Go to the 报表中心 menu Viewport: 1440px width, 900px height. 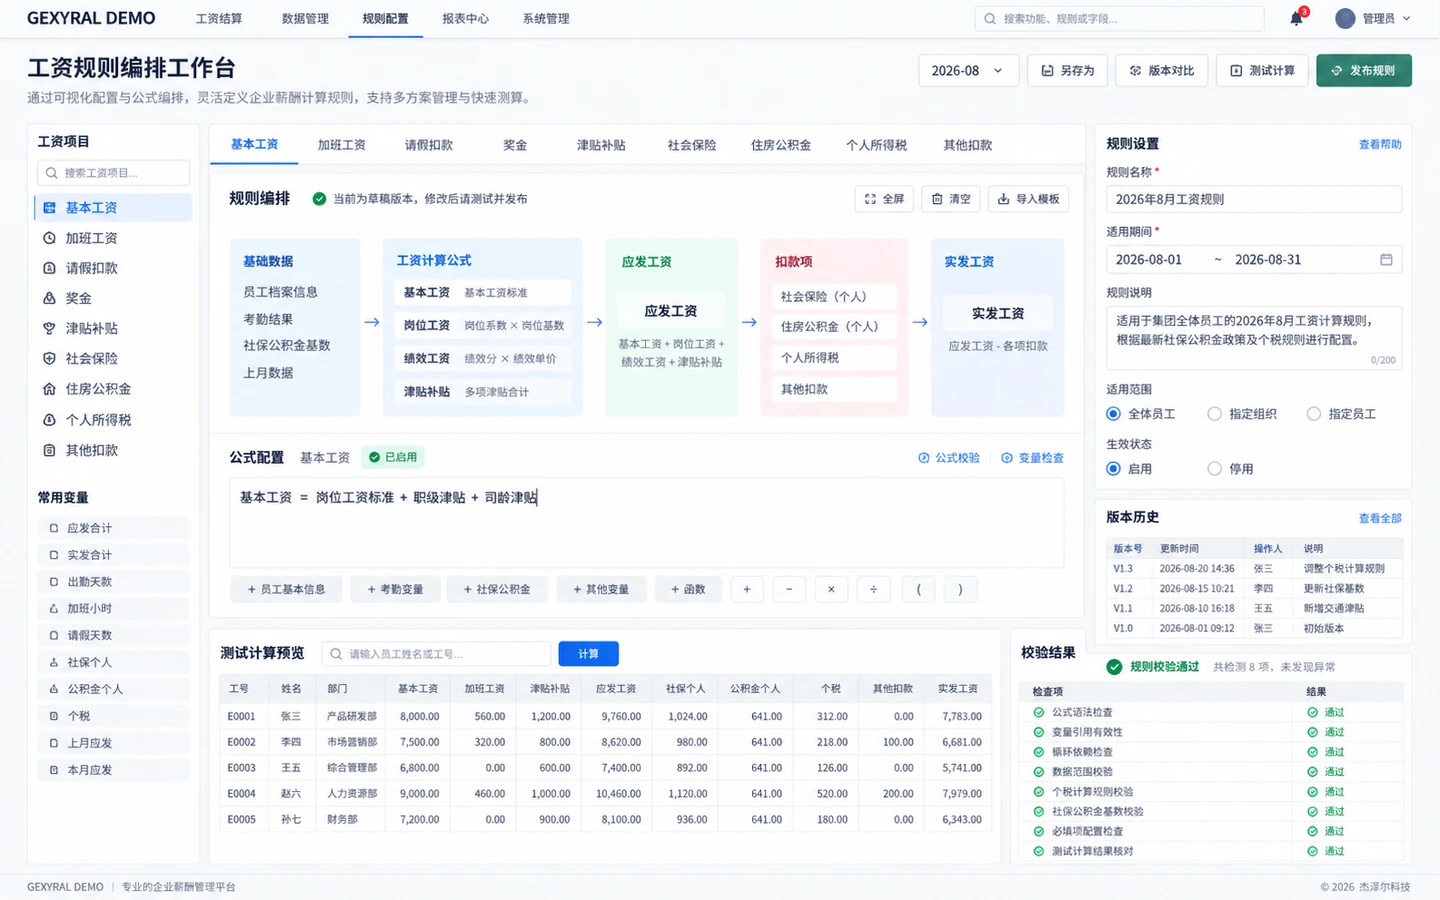466,19
